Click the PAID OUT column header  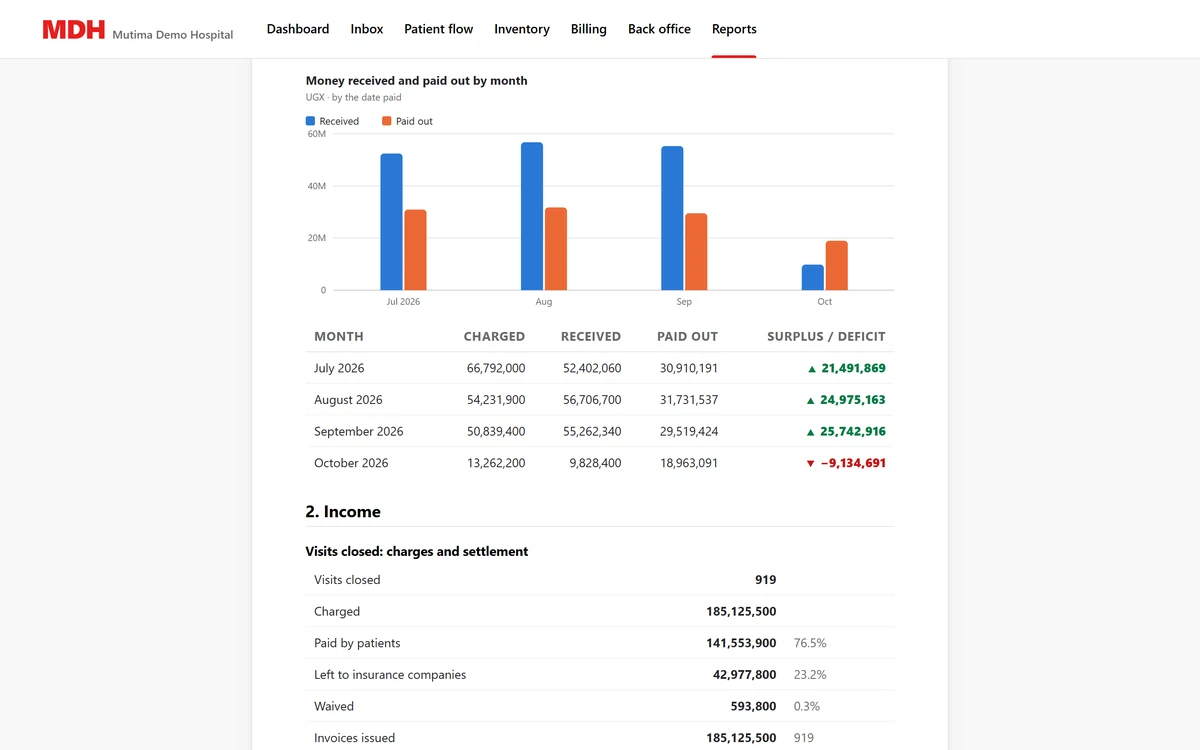(687, 336)
